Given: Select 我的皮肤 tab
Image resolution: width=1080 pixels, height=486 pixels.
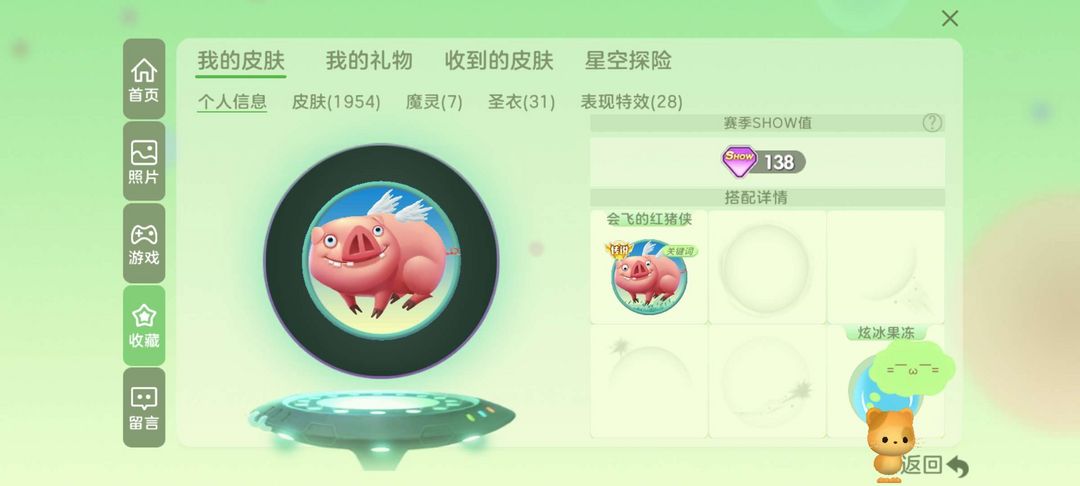Looking at the screenshot, I should pyautogui.click(x=241, y=61).
